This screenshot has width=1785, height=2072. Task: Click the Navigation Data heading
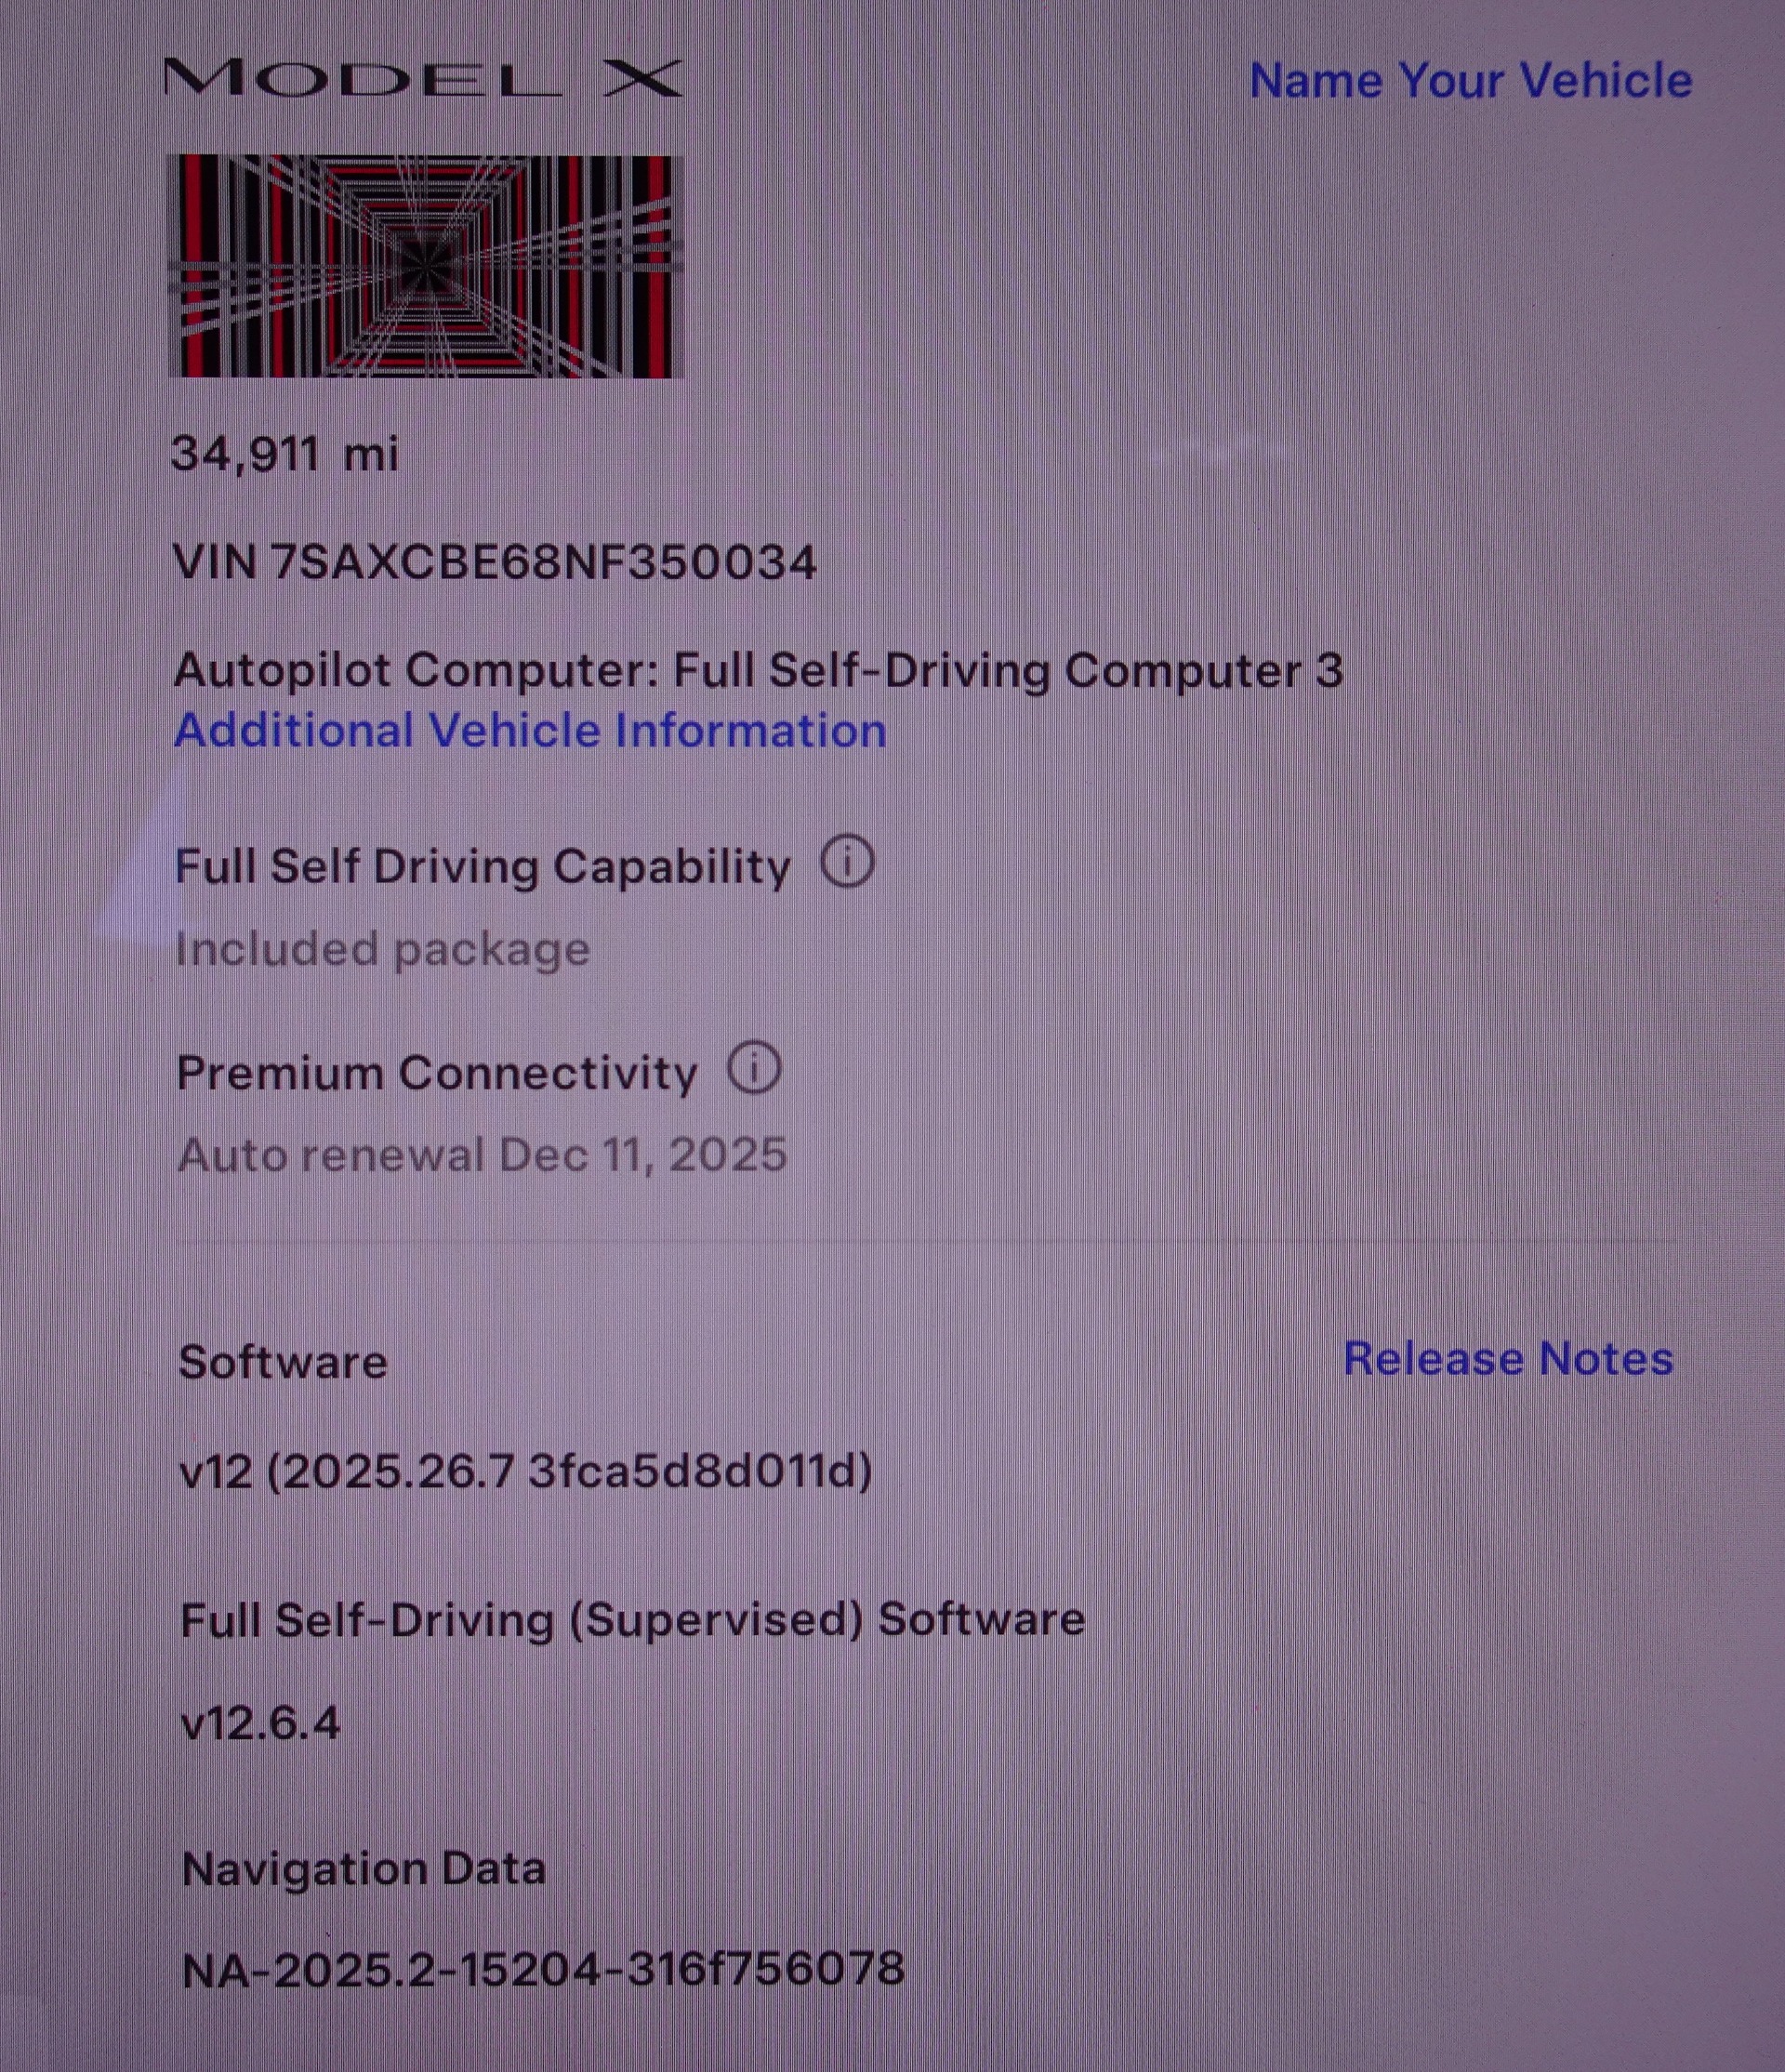pos(364,1868)
